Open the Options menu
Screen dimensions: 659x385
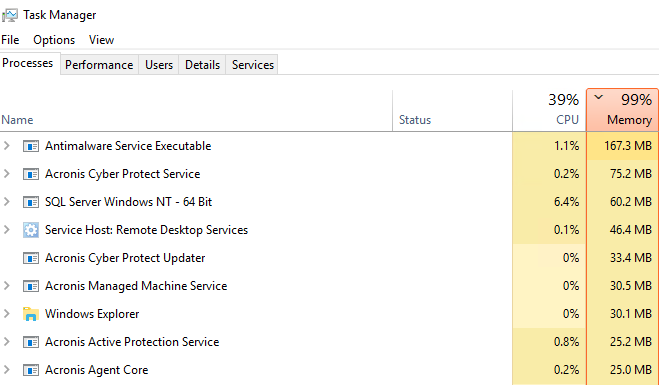tap(54, 40)
